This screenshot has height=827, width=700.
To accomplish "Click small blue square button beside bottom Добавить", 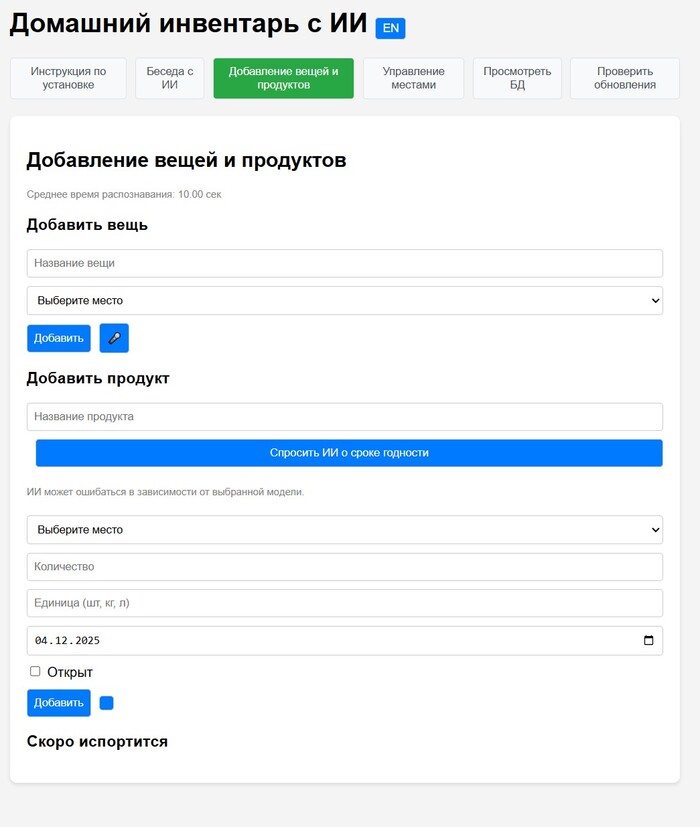I will 107,703.
